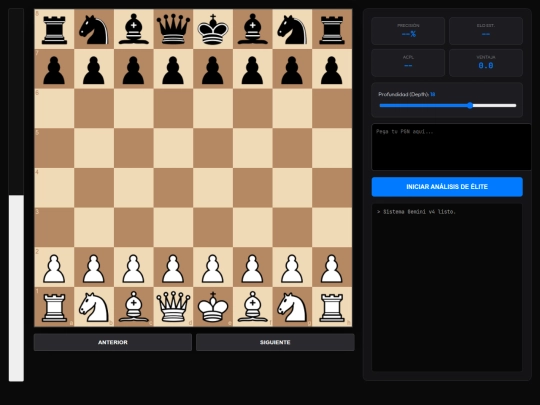Select the black knight on b8

click(94, 29)
